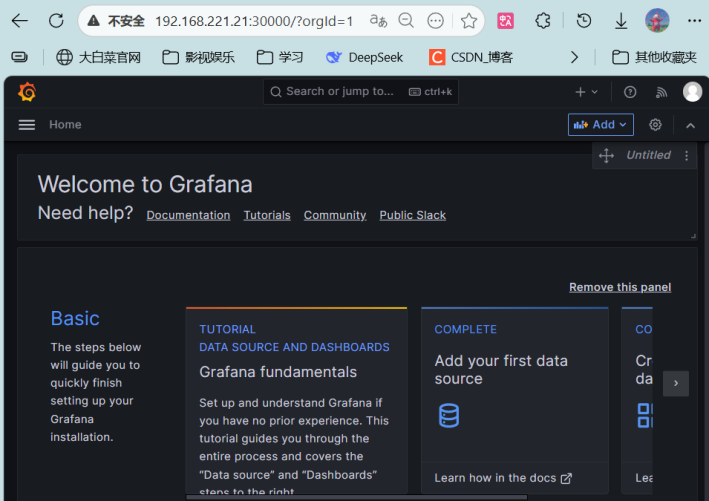Open the Grafana fundamentals tutorial card
Screen dimensions: 709x501
[296, 400]
